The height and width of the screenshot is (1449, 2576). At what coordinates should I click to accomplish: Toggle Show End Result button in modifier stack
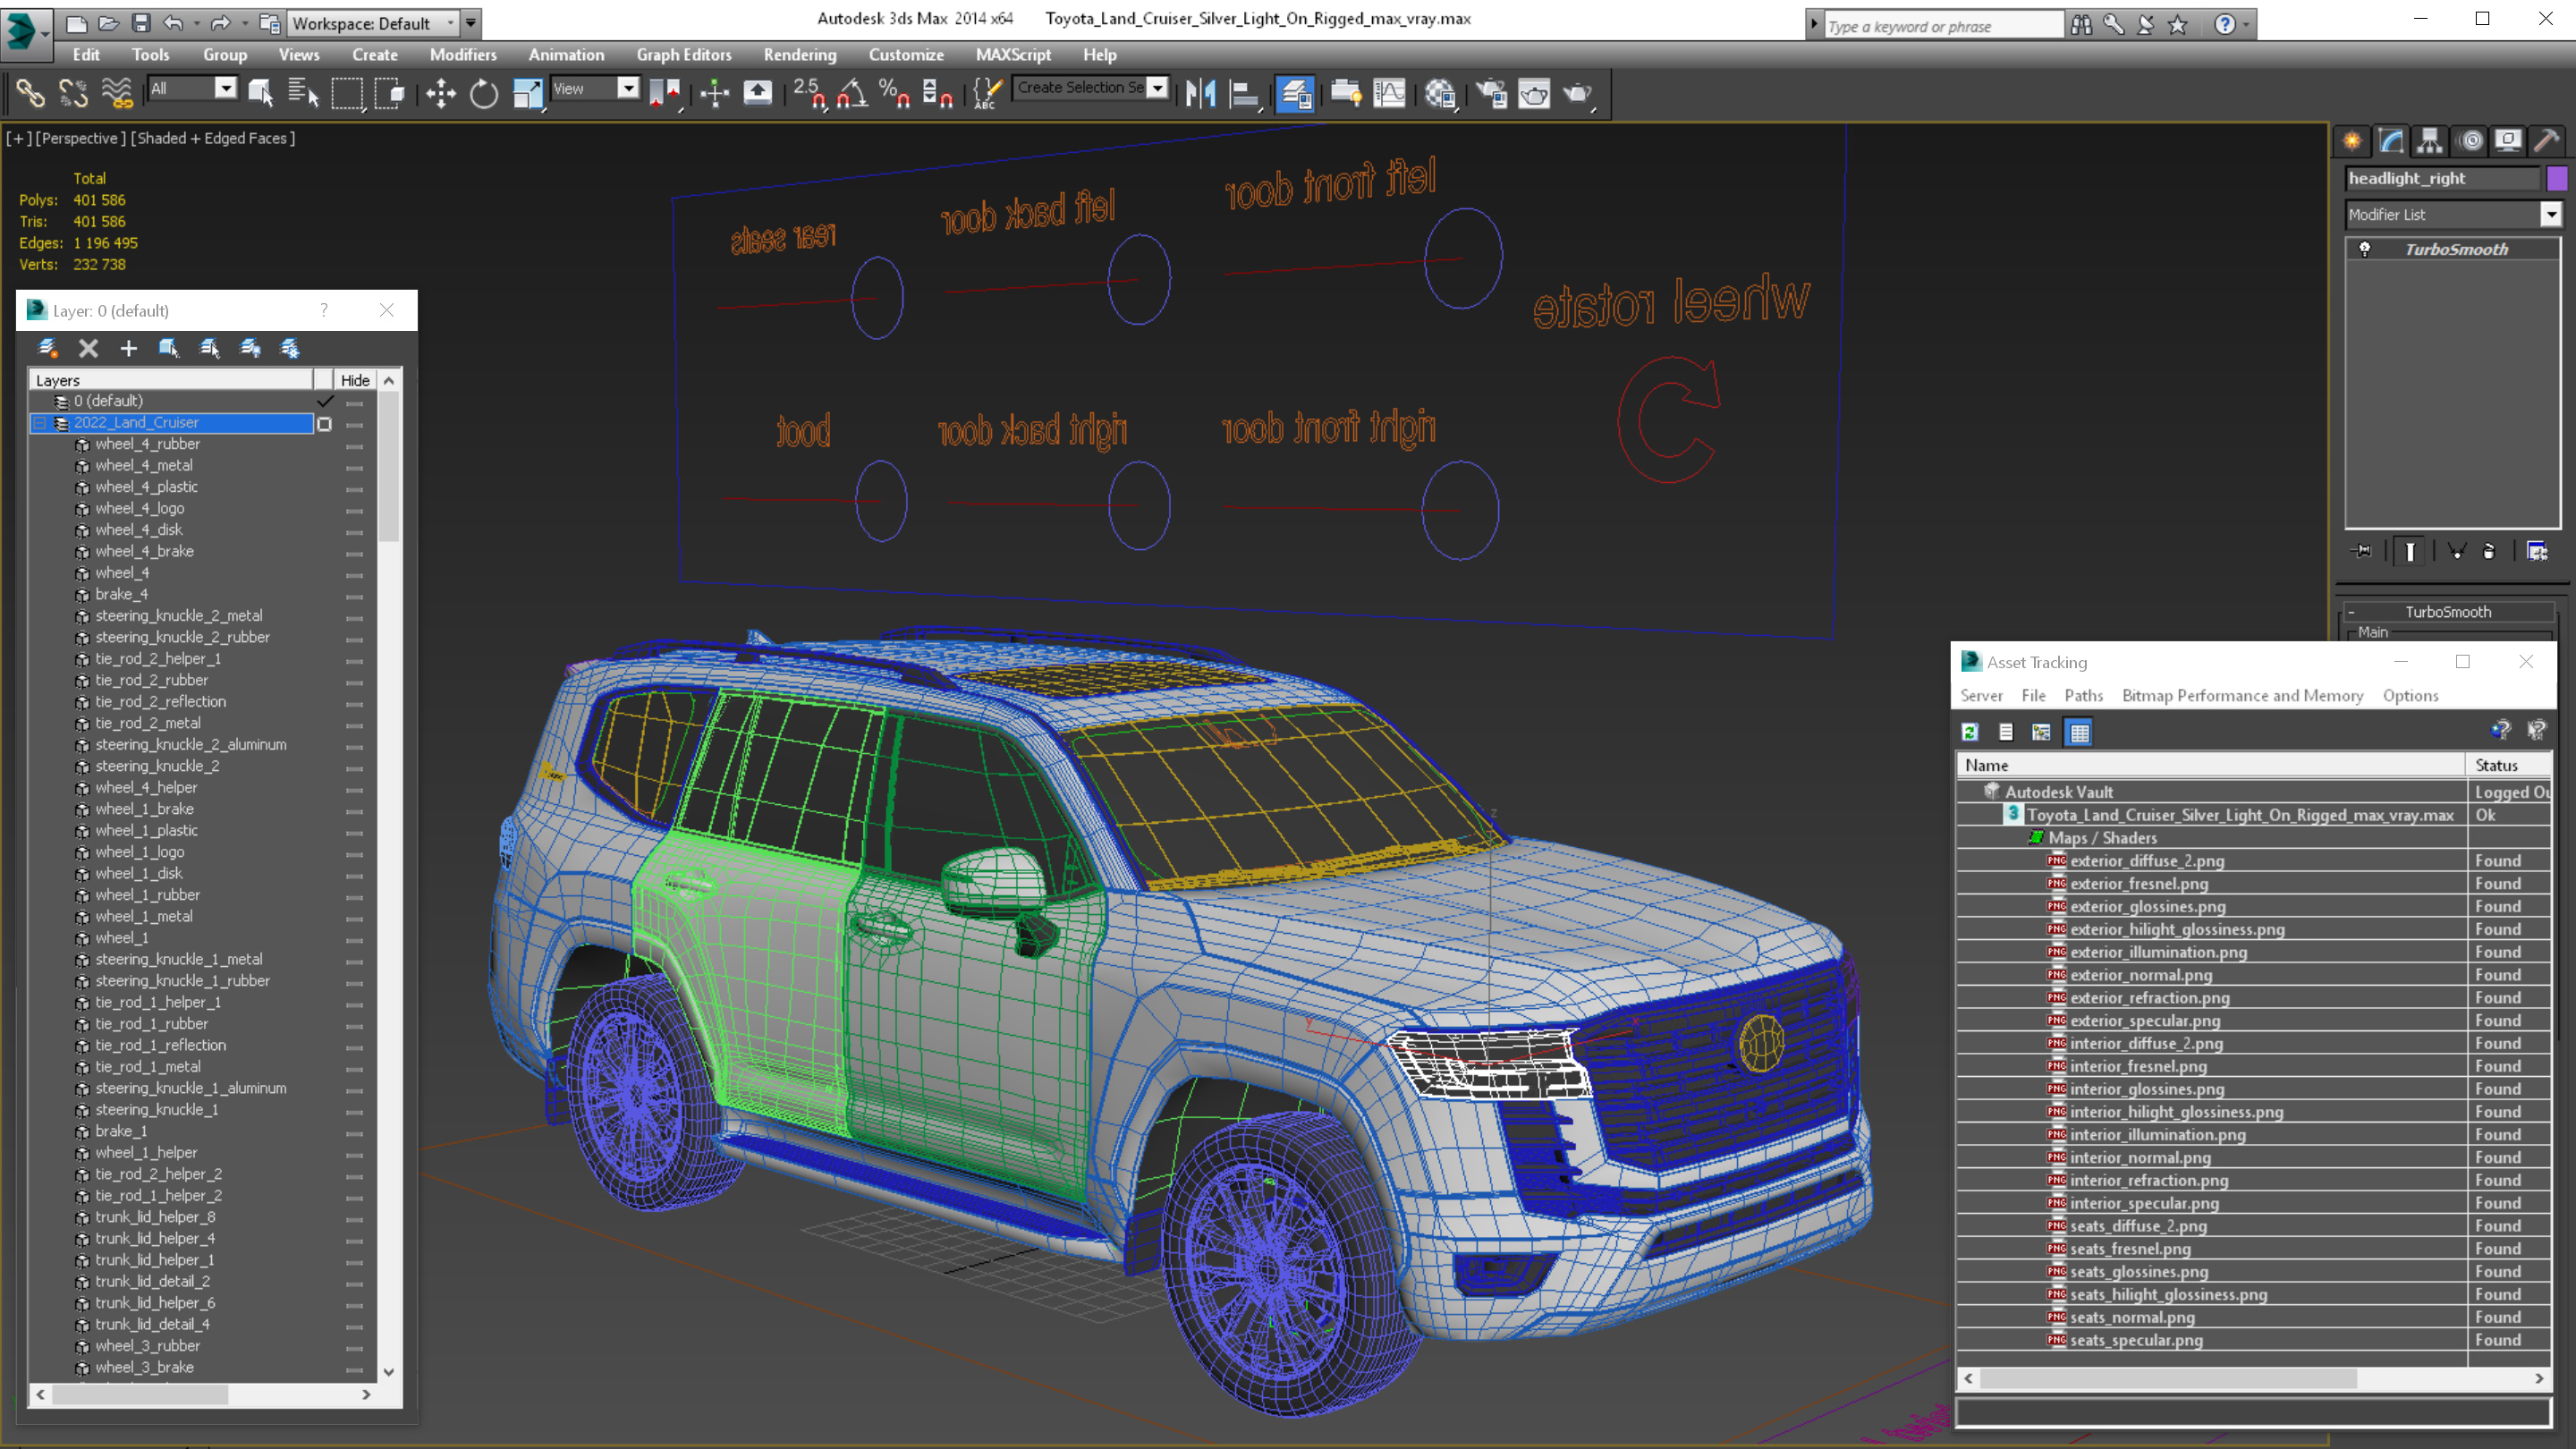pyautogui.click(x=2410, y=551)
